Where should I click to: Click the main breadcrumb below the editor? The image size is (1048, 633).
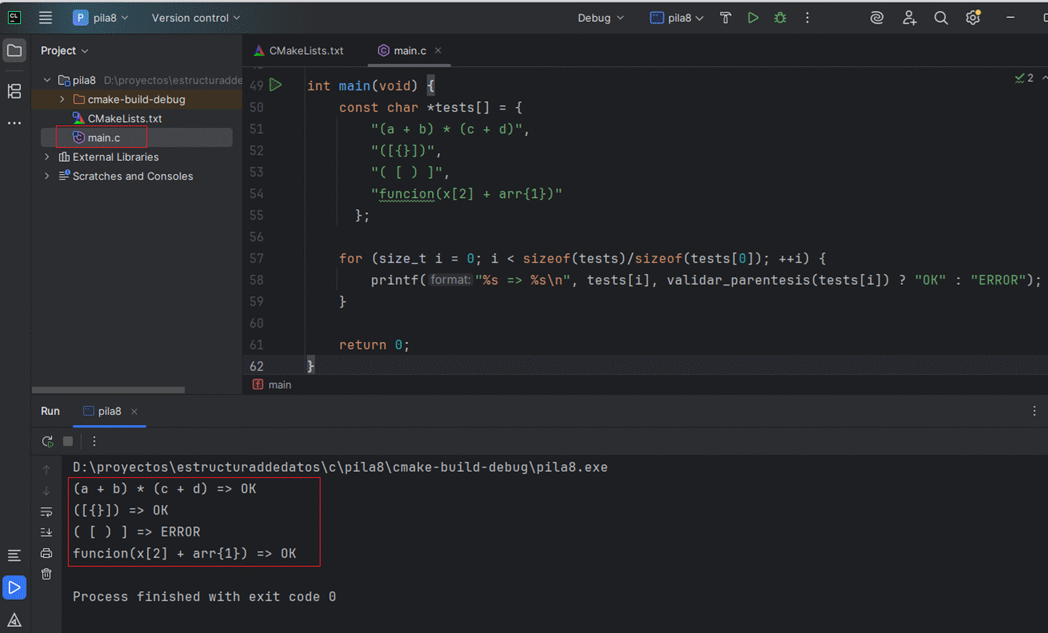[279, 385]
